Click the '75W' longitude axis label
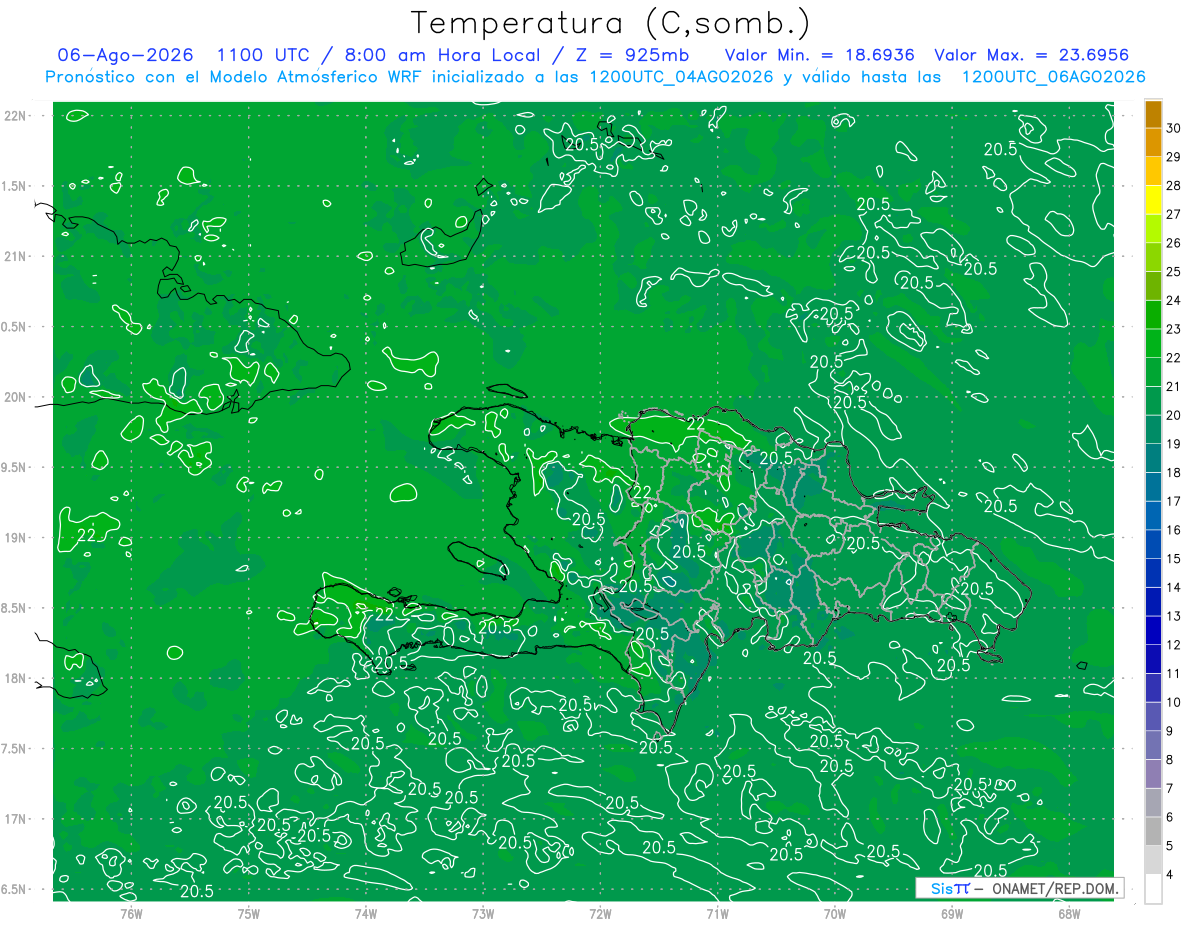Viewport: 1200px width, 927px height. click(x=249, y=912)
